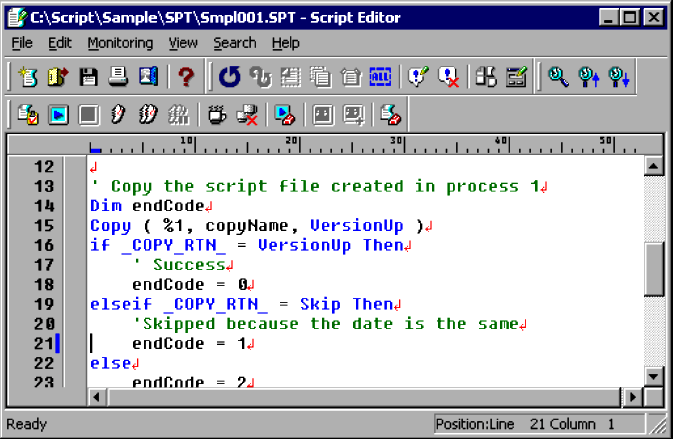Open the Edit menu

coord(60,43)
